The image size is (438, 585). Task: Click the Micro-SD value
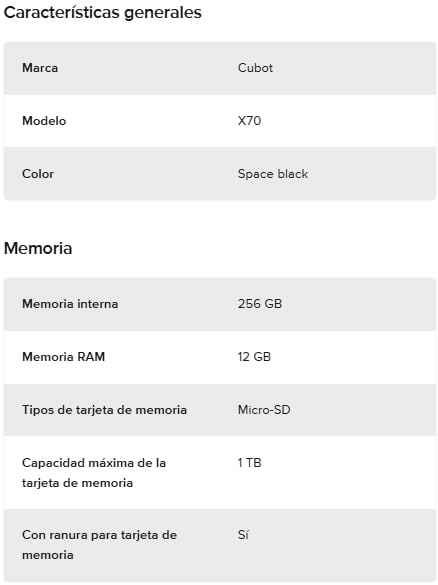click(x=264, y=410)
